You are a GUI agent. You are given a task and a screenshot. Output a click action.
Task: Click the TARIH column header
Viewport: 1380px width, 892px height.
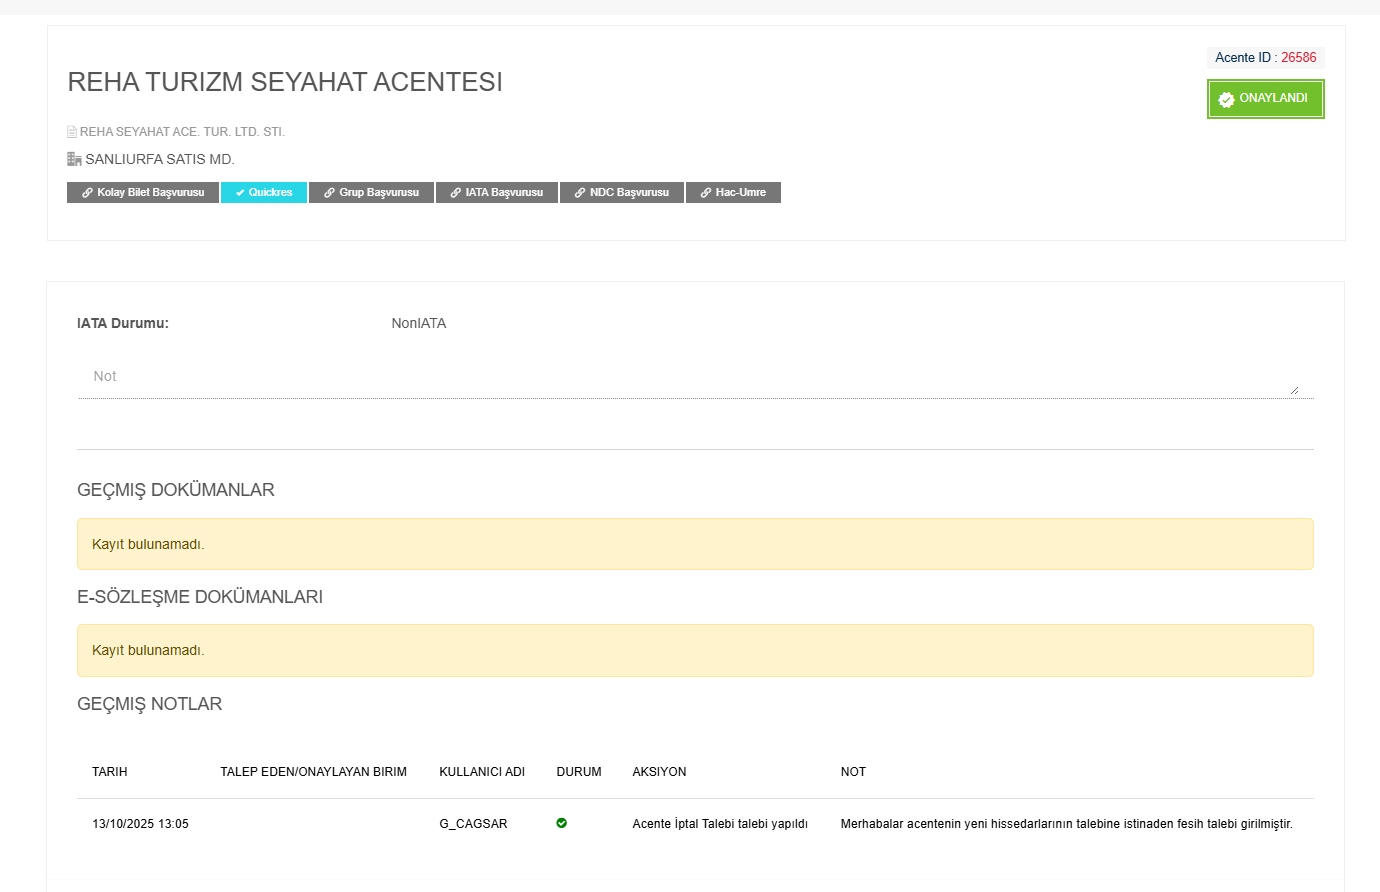(x=110, y=772)
